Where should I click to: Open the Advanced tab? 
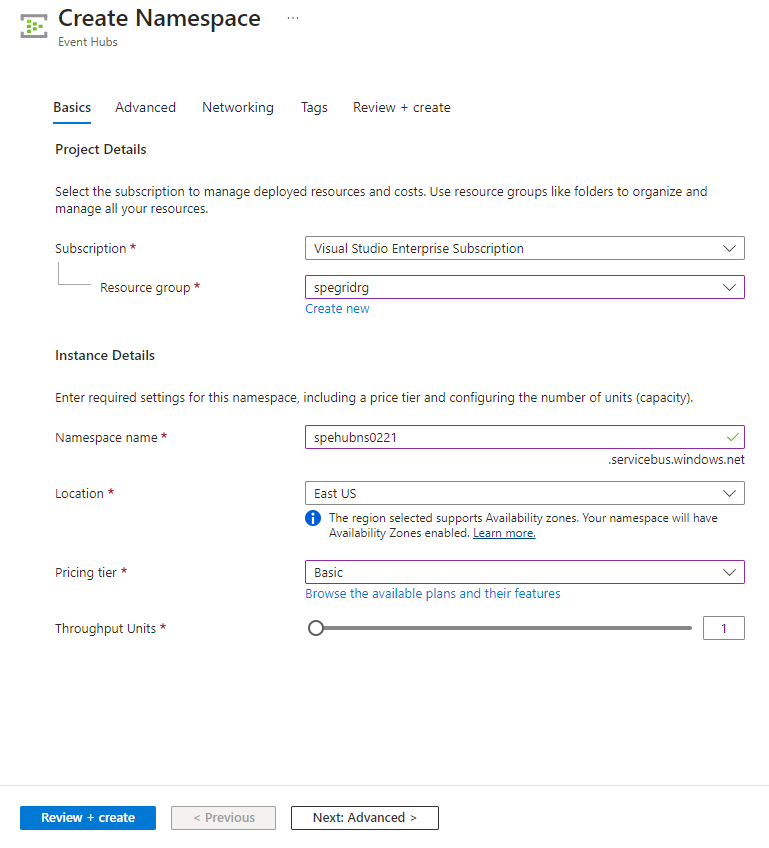tap(145, 108)
